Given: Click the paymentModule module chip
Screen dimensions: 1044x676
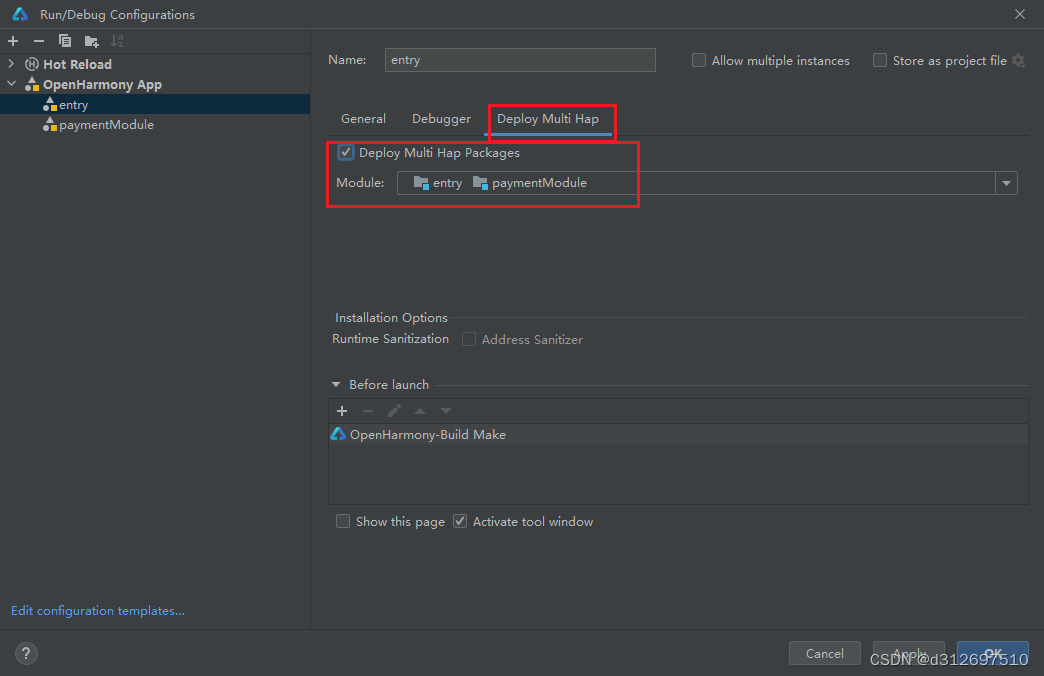Looking at the screenshot, I should [529, 182].
